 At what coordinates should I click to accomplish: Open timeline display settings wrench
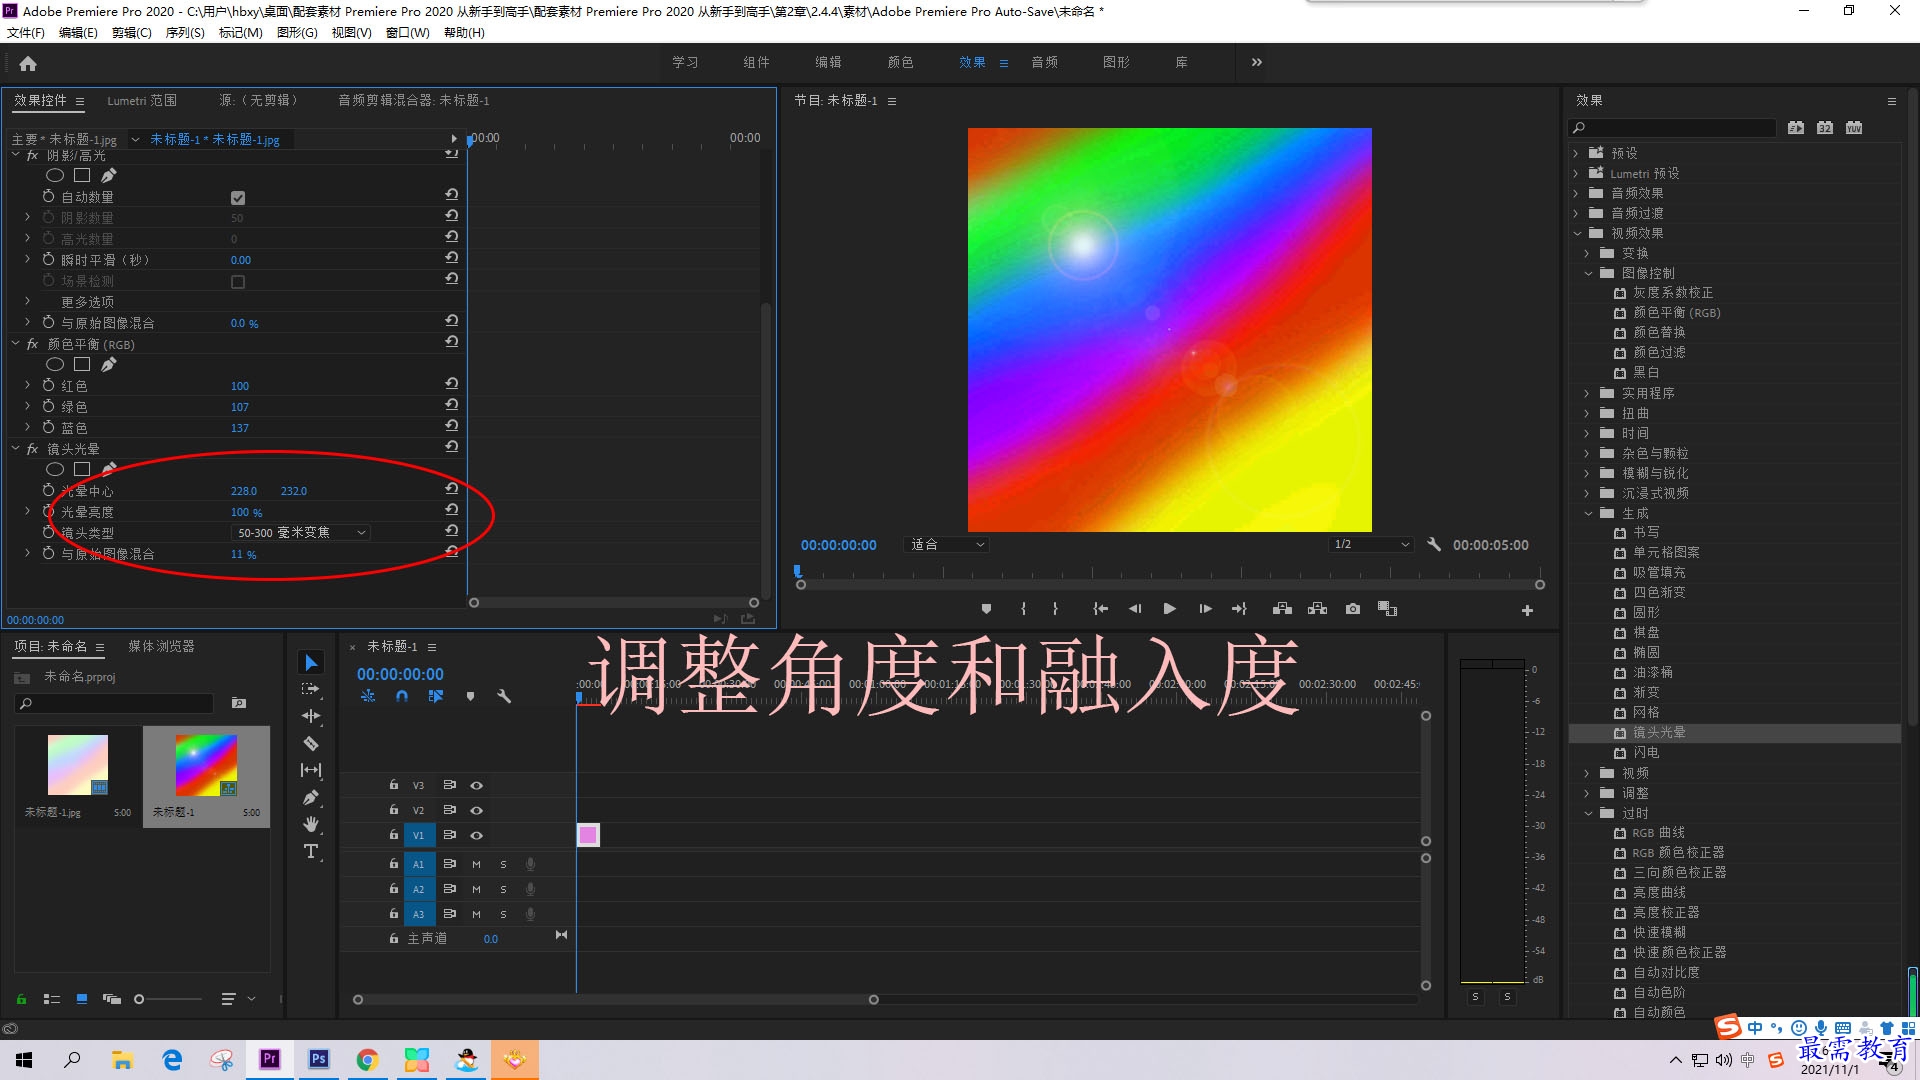(x=504, y=696)
